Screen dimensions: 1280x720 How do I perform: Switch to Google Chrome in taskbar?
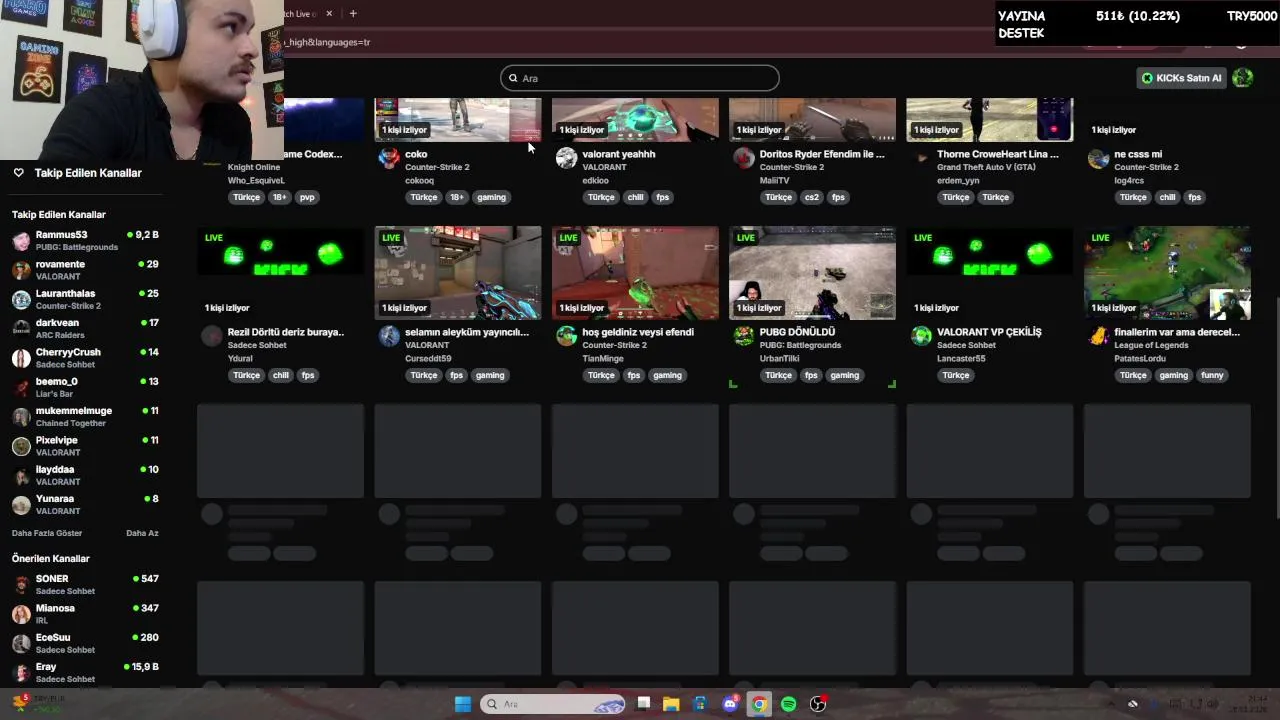759,704
